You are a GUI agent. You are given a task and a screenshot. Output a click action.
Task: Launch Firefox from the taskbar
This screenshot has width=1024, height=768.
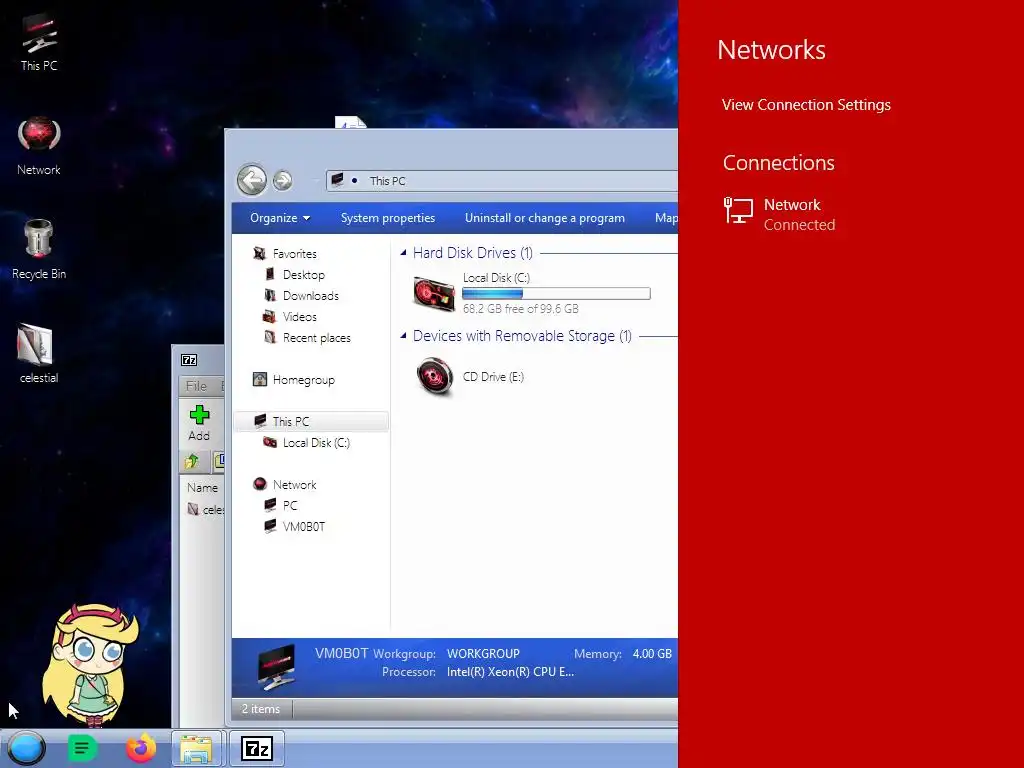pos(141,748)
